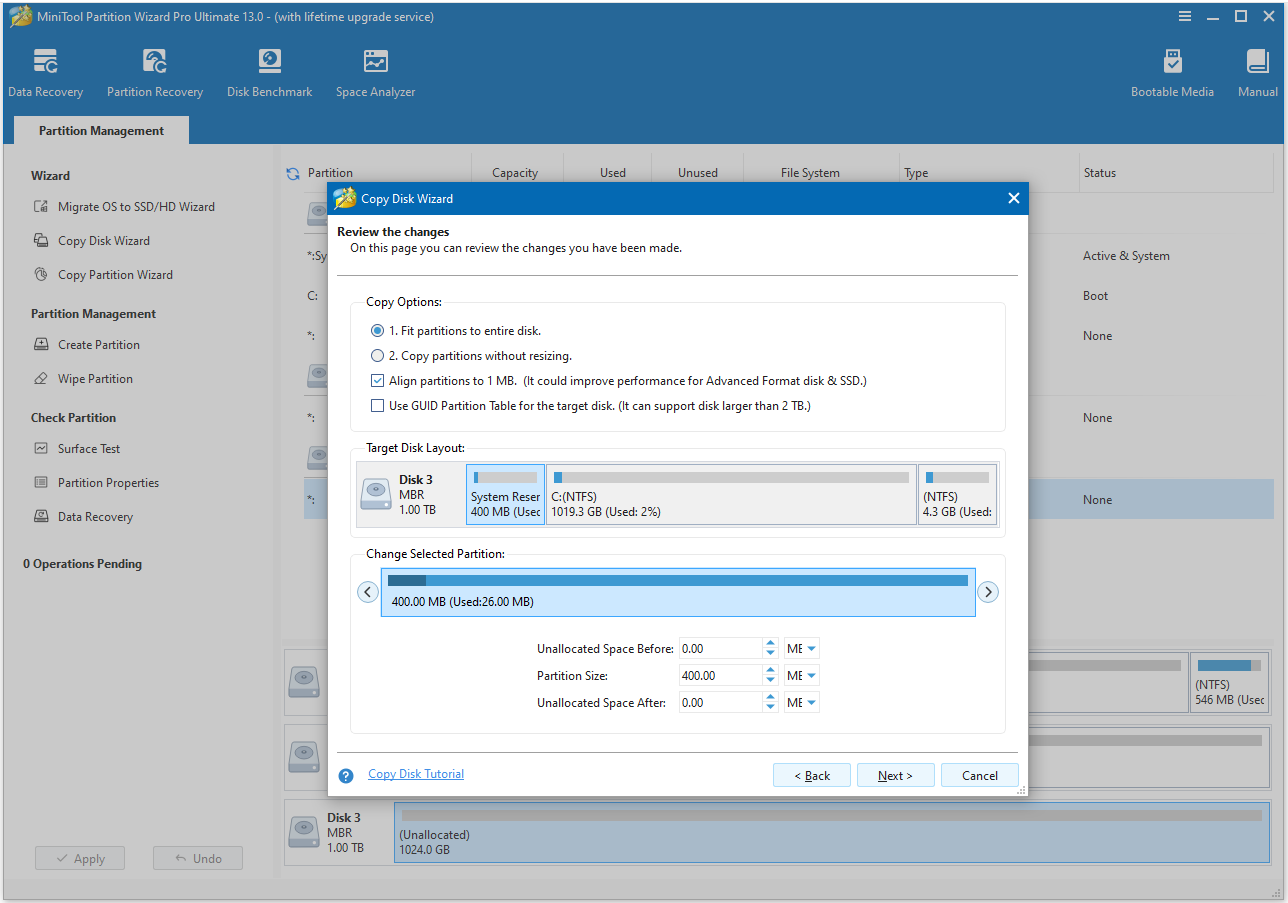Open the Copy Disk Tutorial link
This screenshot has height=903, width=1288.
[415, 773]
